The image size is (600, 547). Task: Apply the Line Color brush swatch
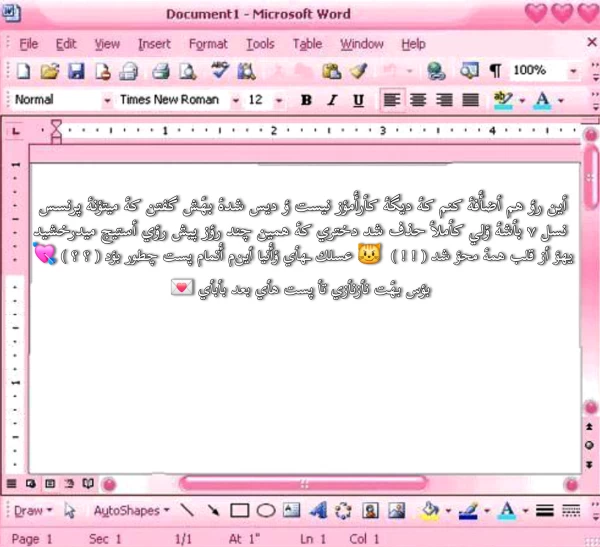point(468,511)
